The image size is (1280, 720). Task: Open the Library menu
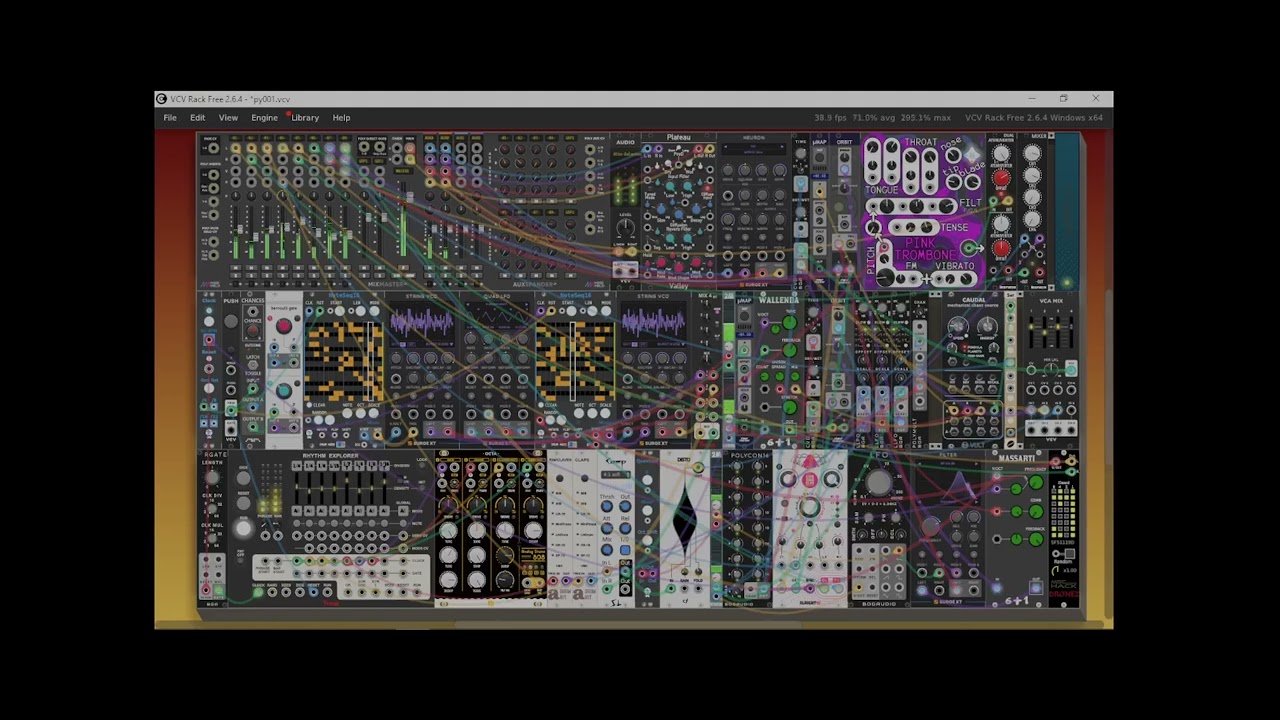click(305, 118)
